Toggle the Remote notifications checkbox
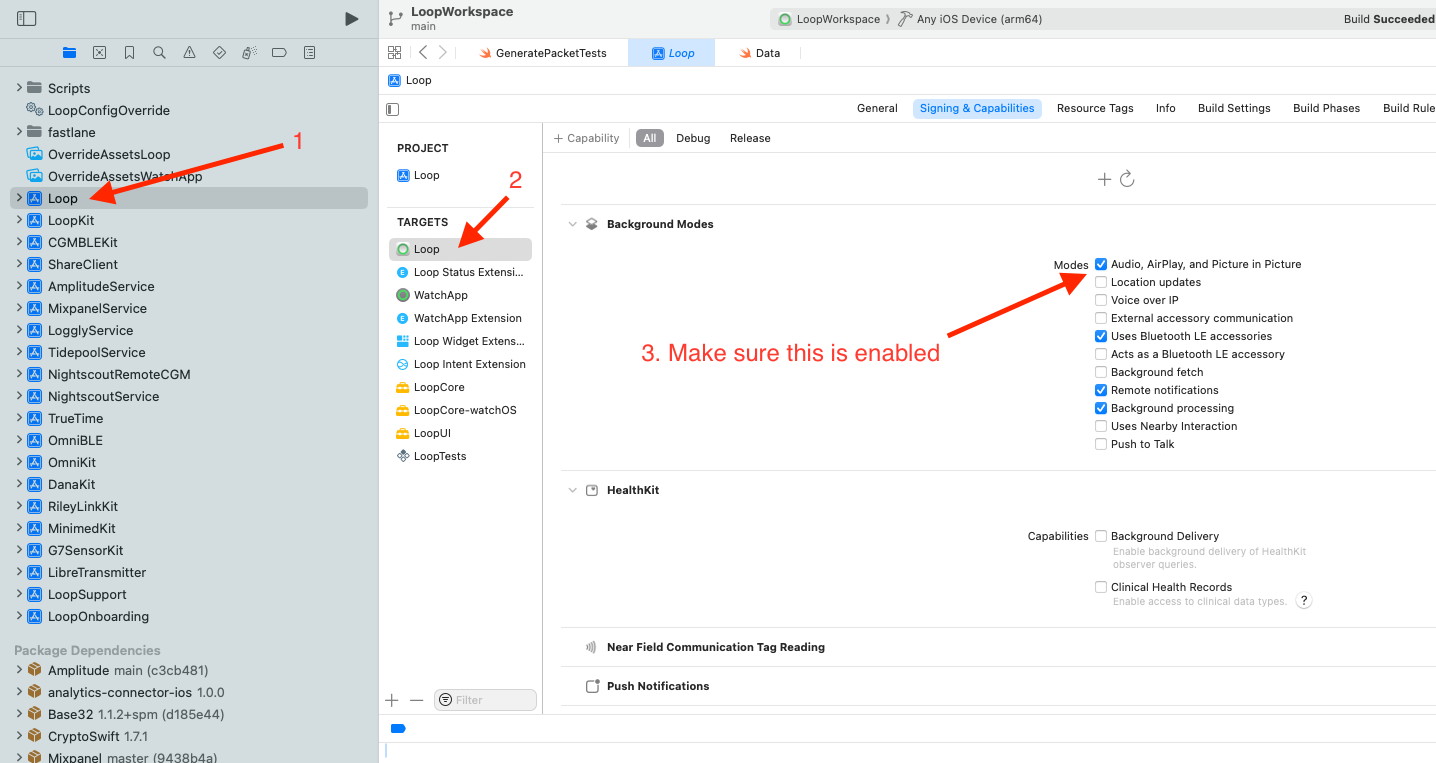 click(x=1101, y=390)
